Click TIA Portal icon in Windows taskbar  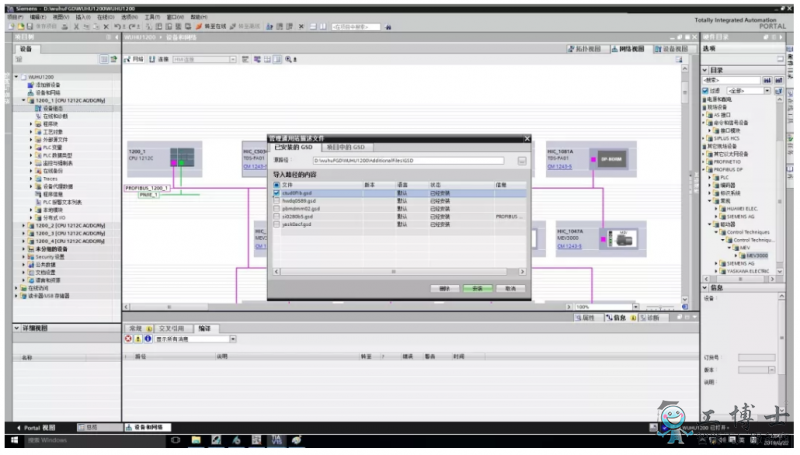point(277,440)
